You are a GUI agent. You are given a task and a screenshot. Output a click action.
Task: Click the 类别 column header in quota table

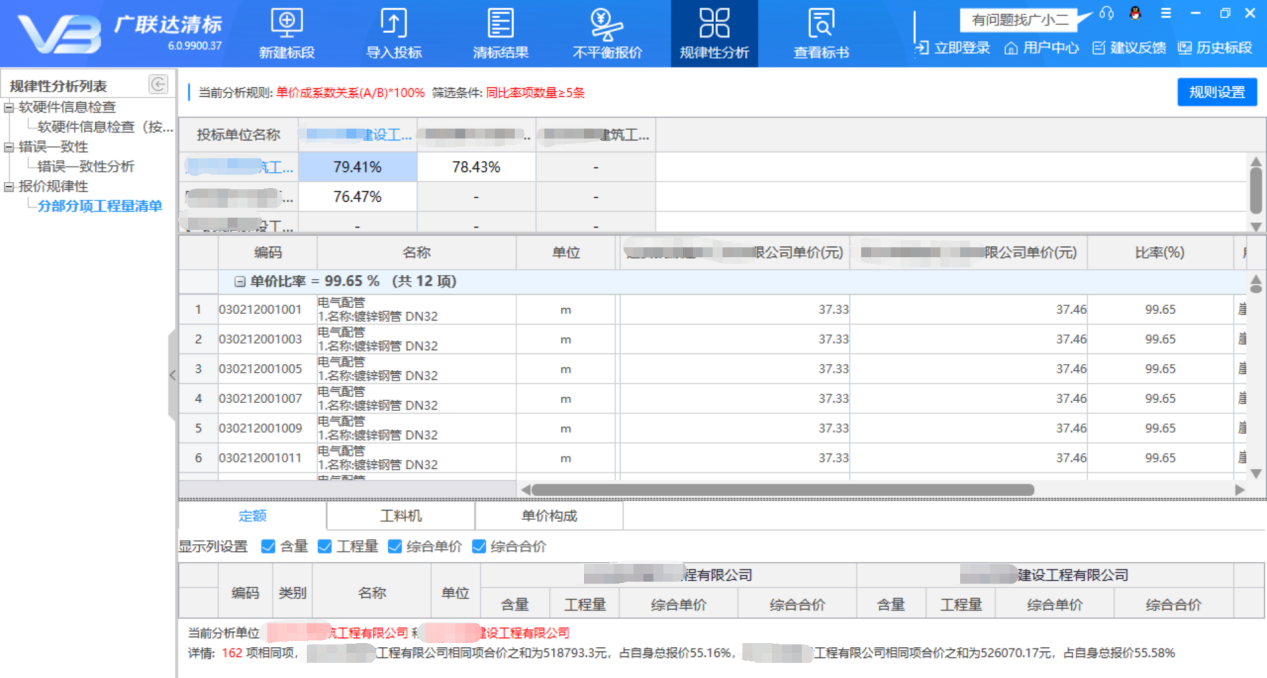(293, 592)
